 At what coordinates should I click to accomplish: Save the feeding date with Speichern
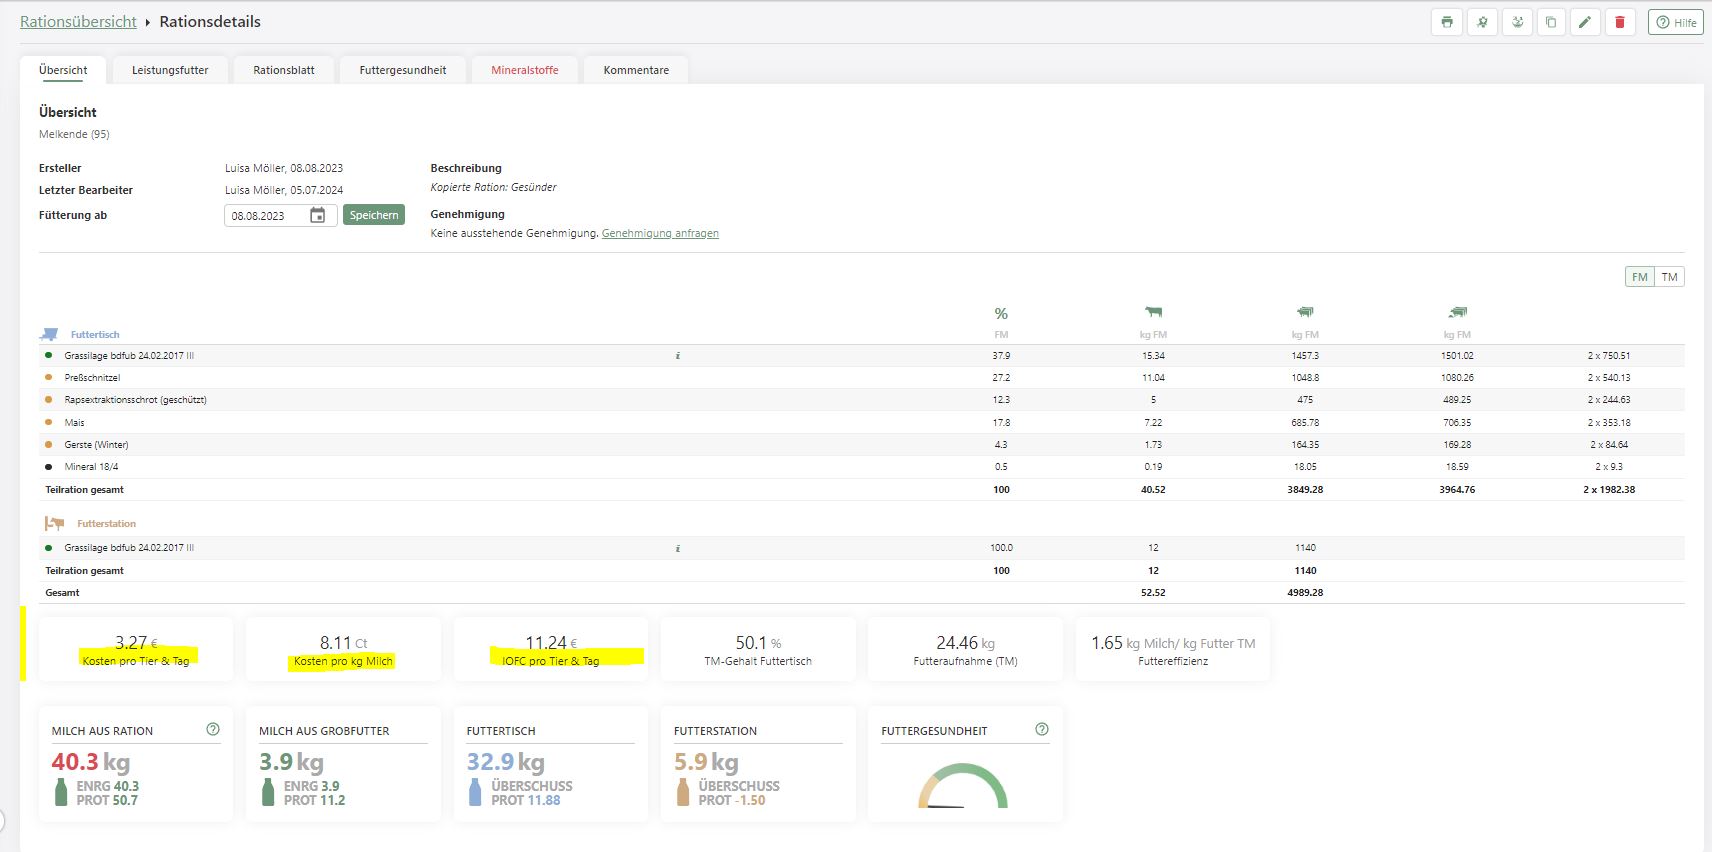(374, 215)
